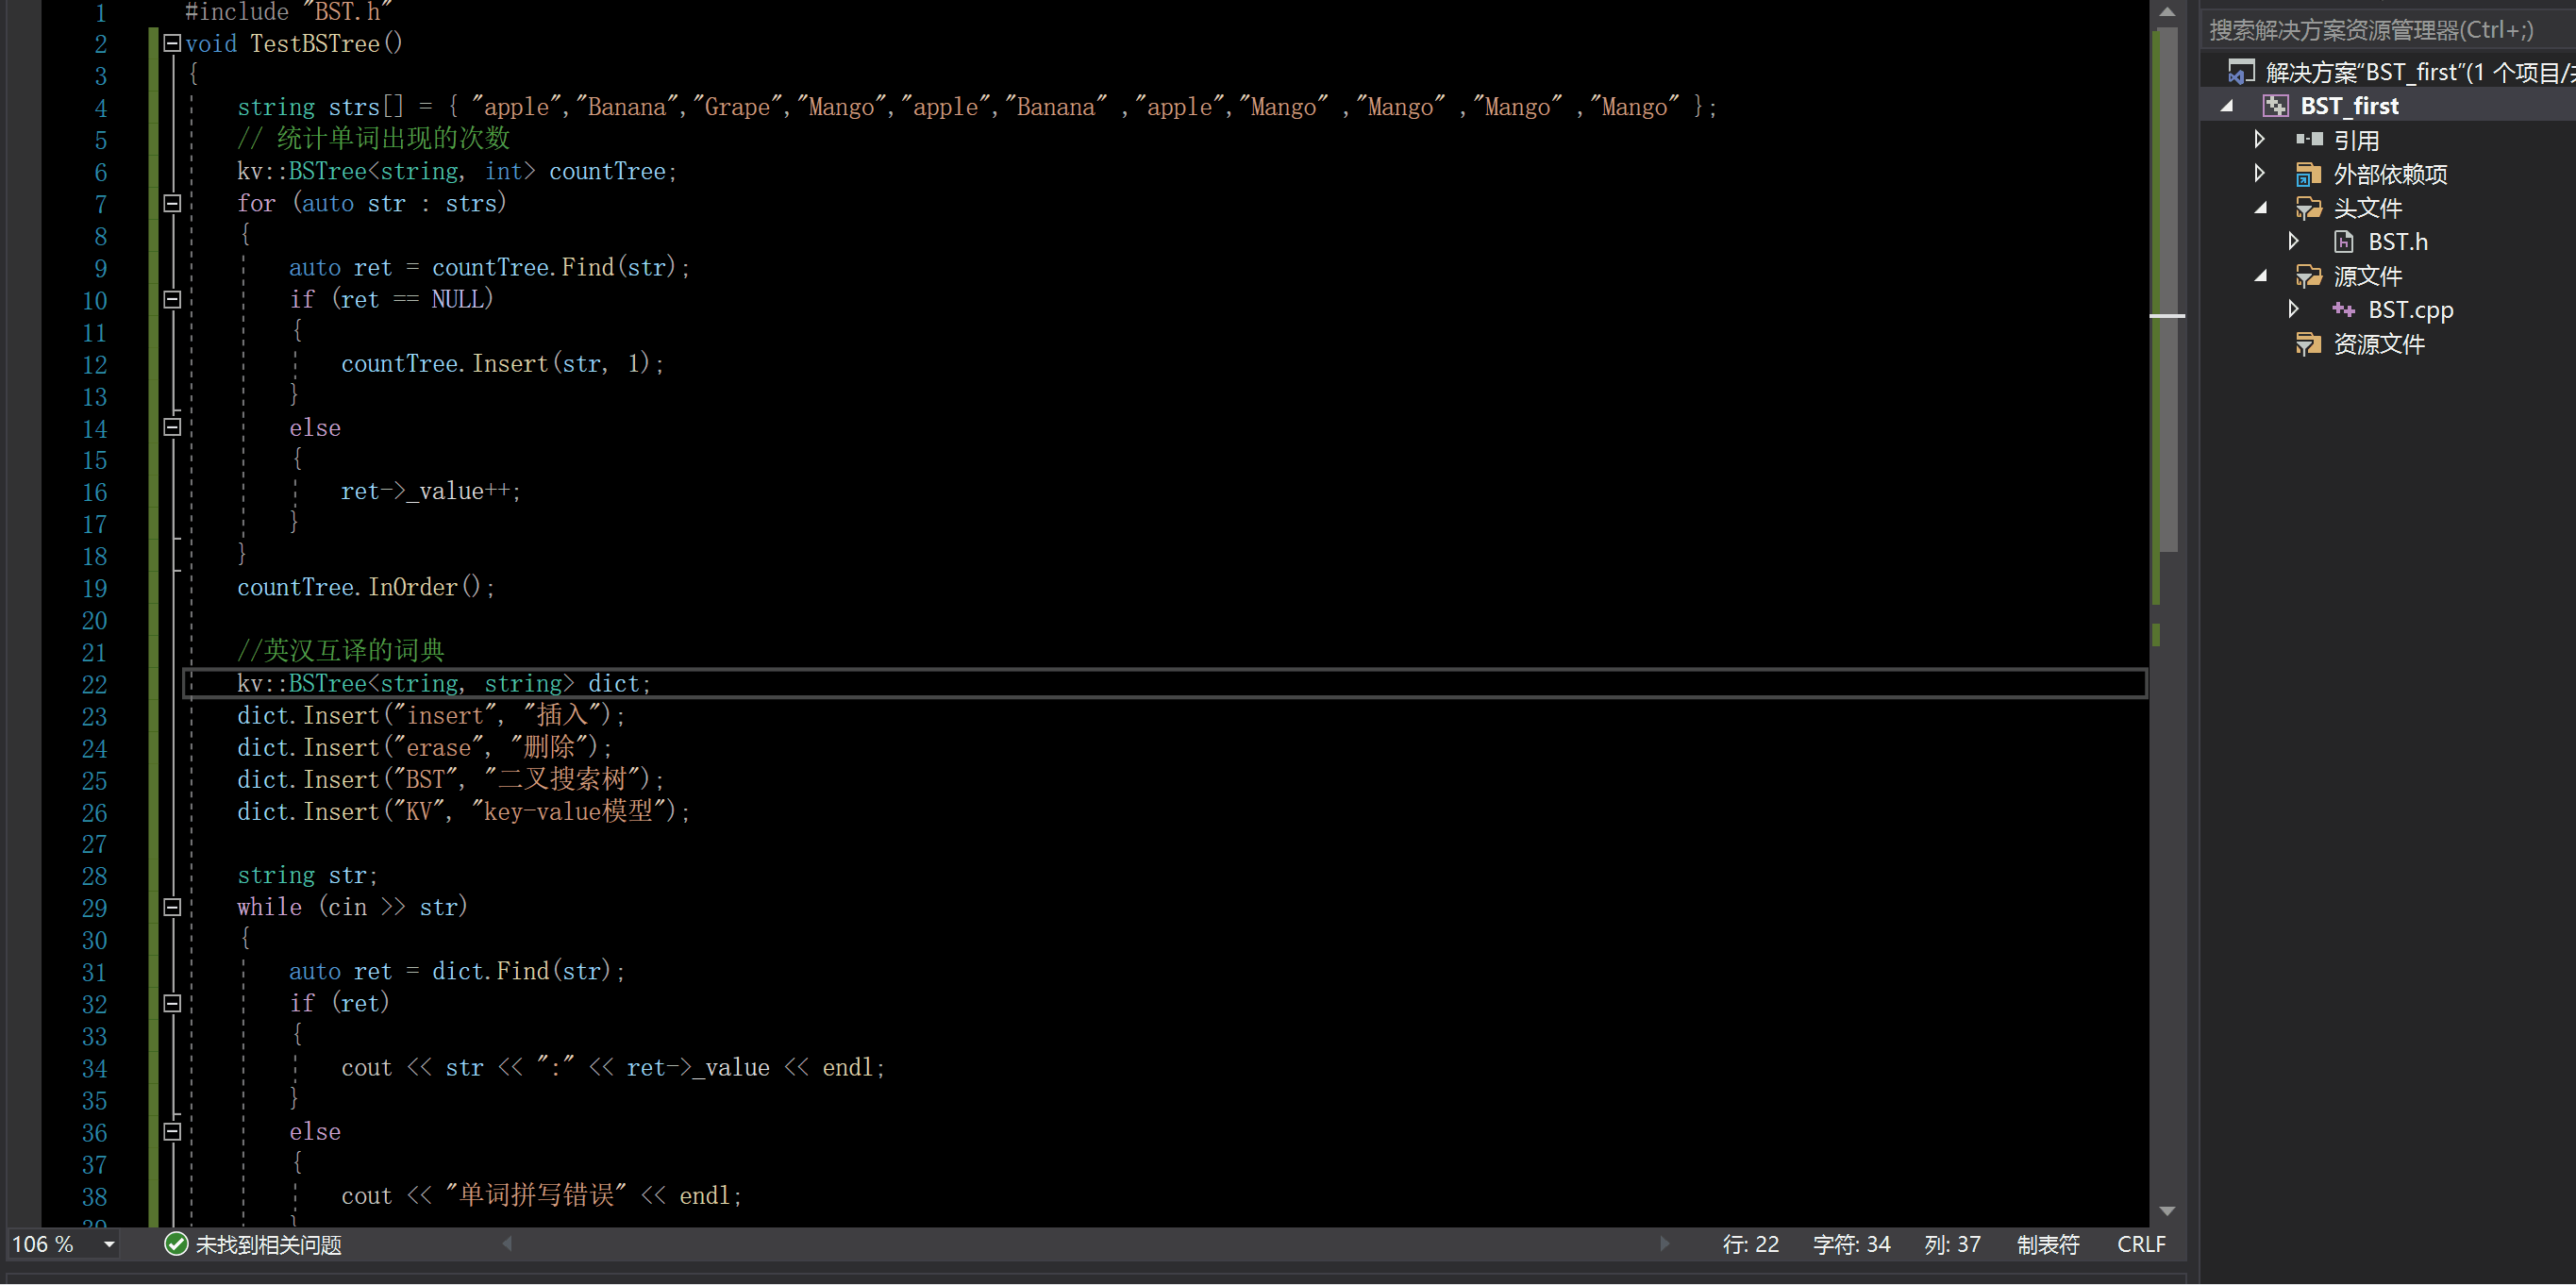Select the BST_first project name
The image size is (2576, 1285).
pyautogui.click(x=2349, y=106)
